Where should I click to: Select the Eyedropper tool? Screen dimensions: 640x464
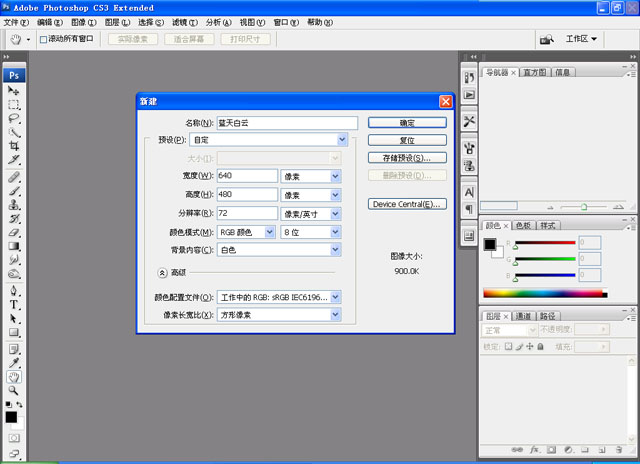[14, 363]
